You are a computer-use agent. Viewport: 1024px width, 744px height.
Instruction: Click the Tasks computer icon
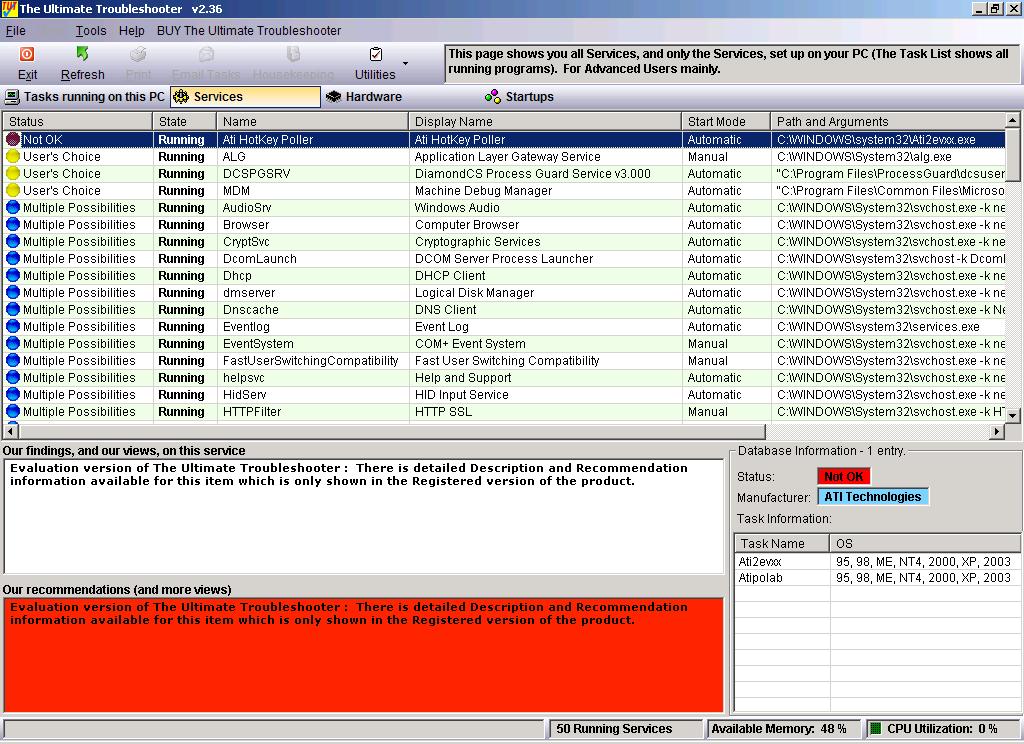(12, 97)
